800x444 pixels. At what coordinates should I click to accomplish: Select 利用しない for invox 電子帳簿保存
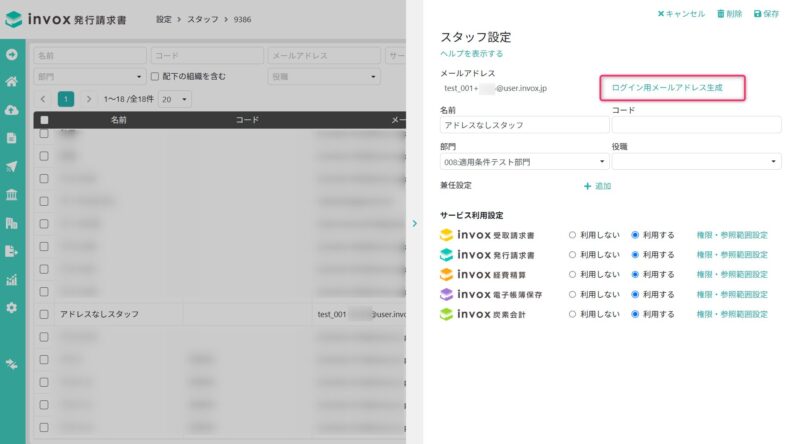(572, 294)
